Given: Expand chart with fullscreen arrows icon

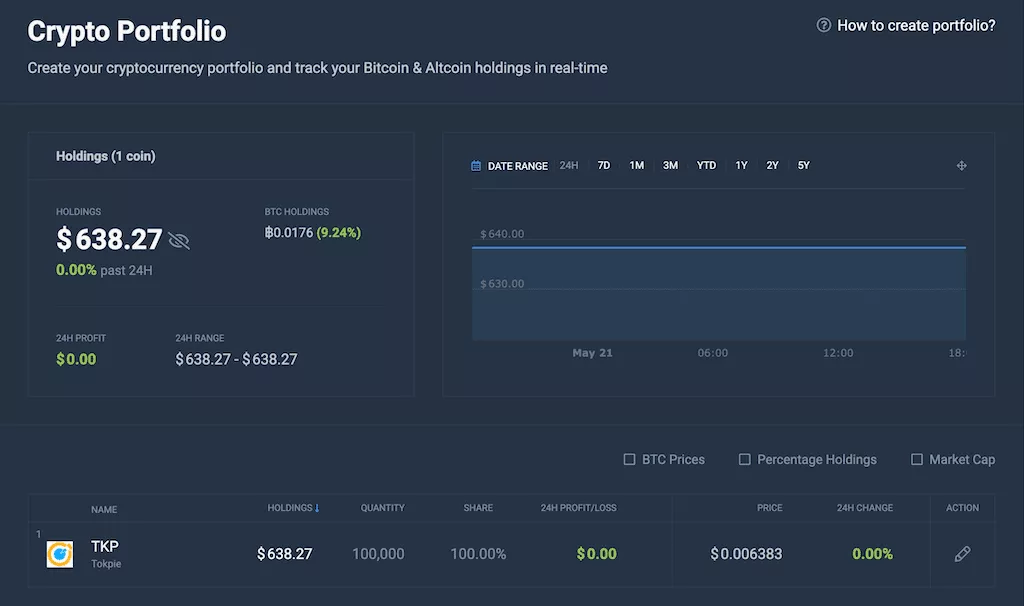Looking at the screenshot, I should [961, 166].
